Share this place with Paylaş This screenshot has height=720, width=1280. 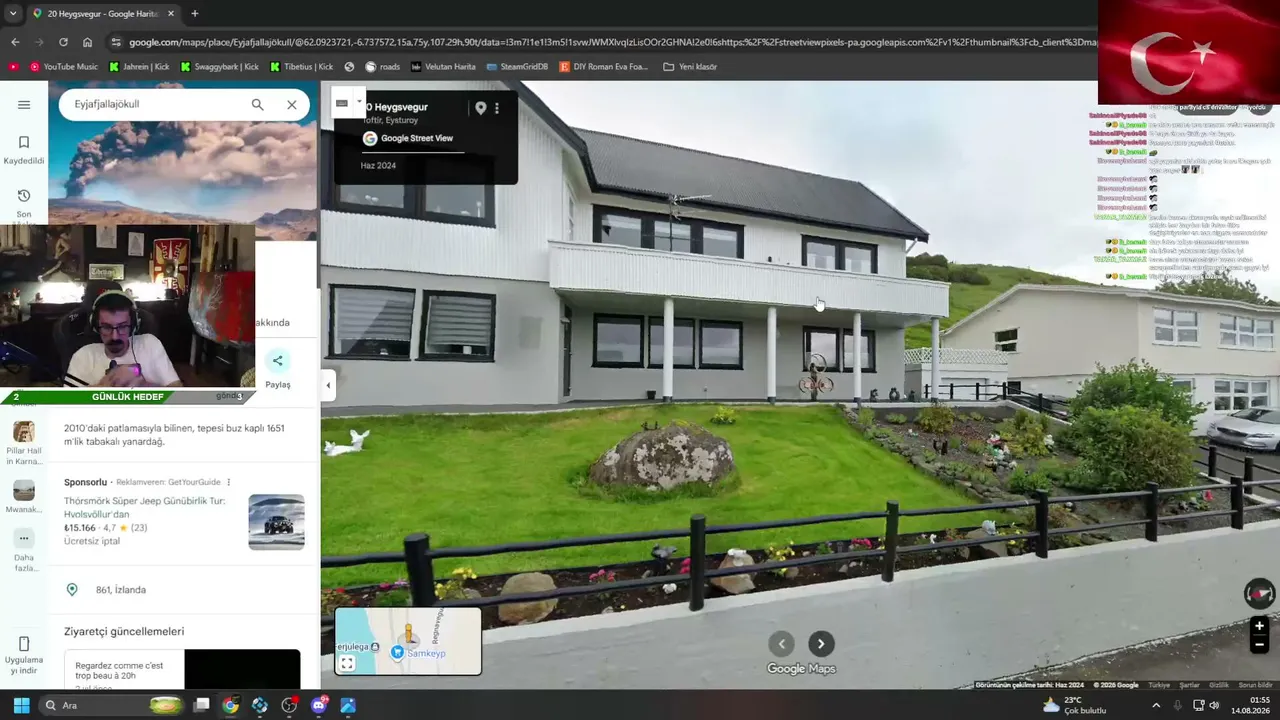[x=278, y=368]
